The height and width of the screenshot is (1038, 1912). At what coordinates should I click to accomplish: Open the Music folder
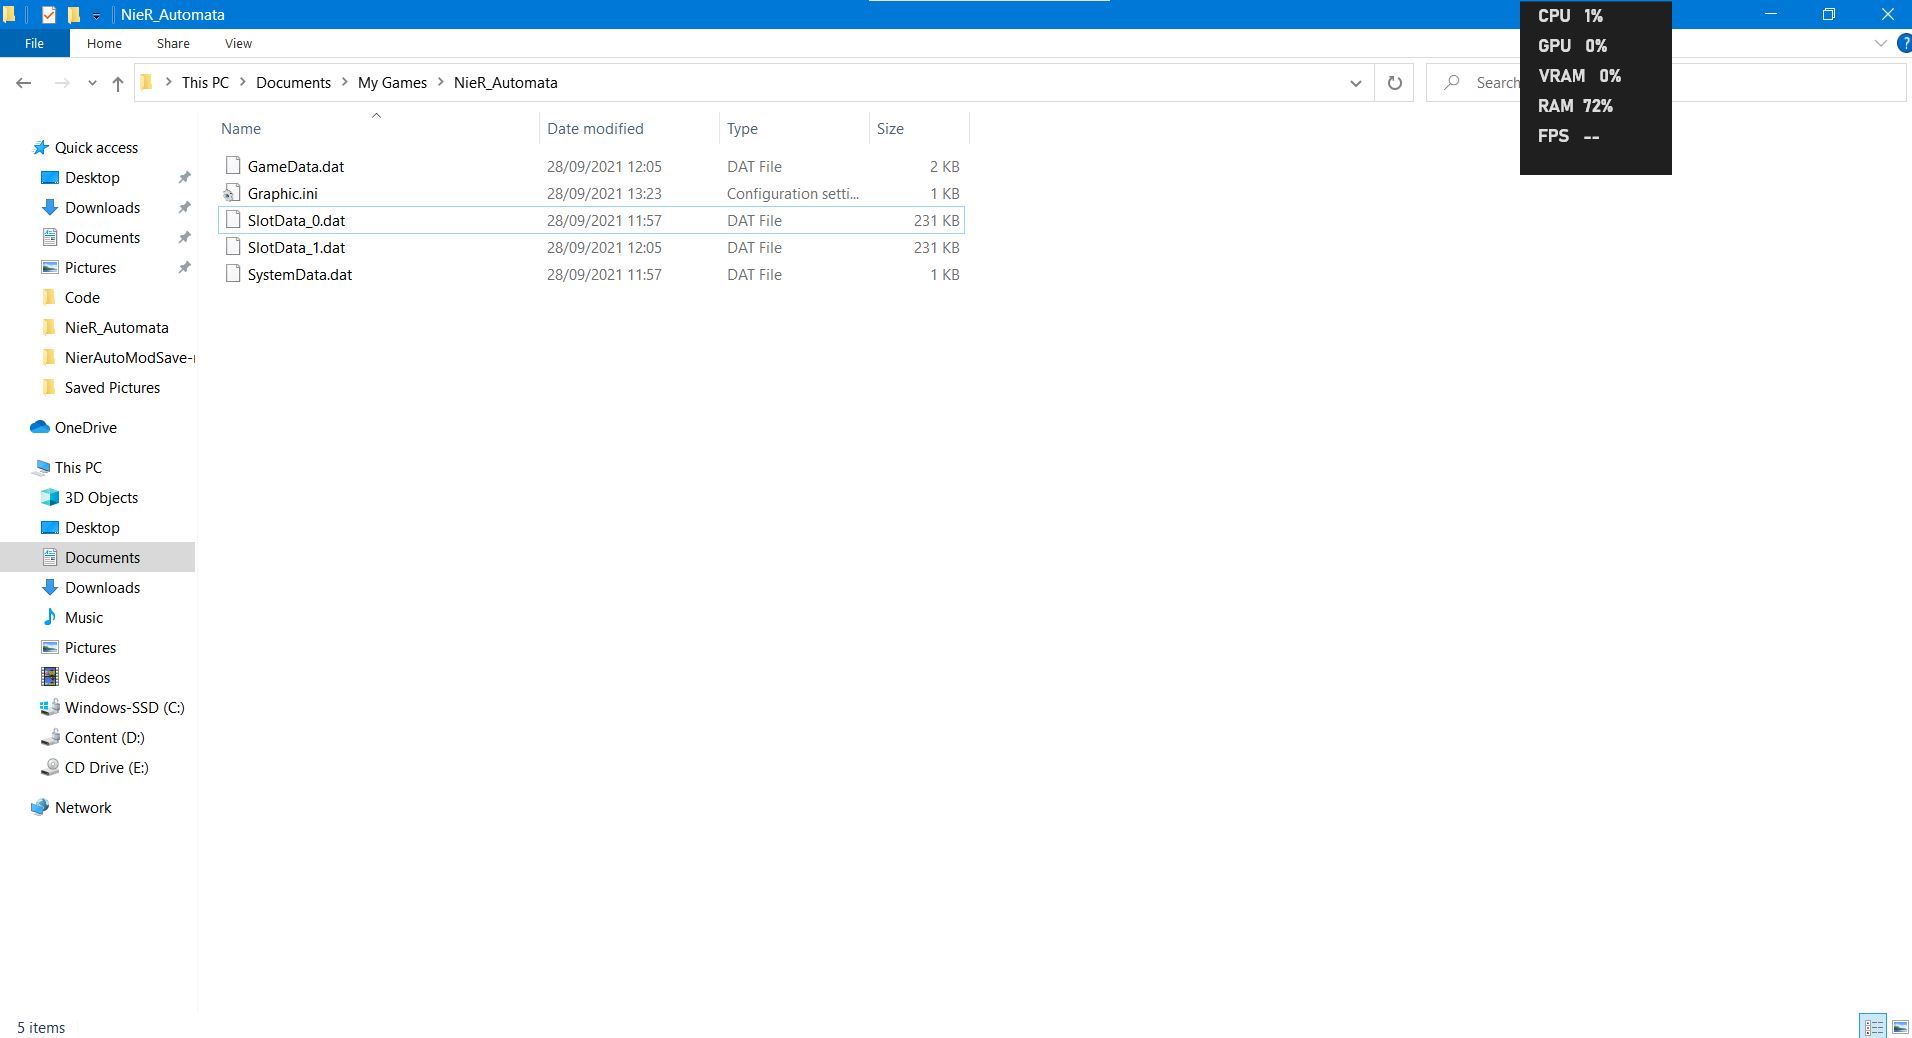[84, 617]
